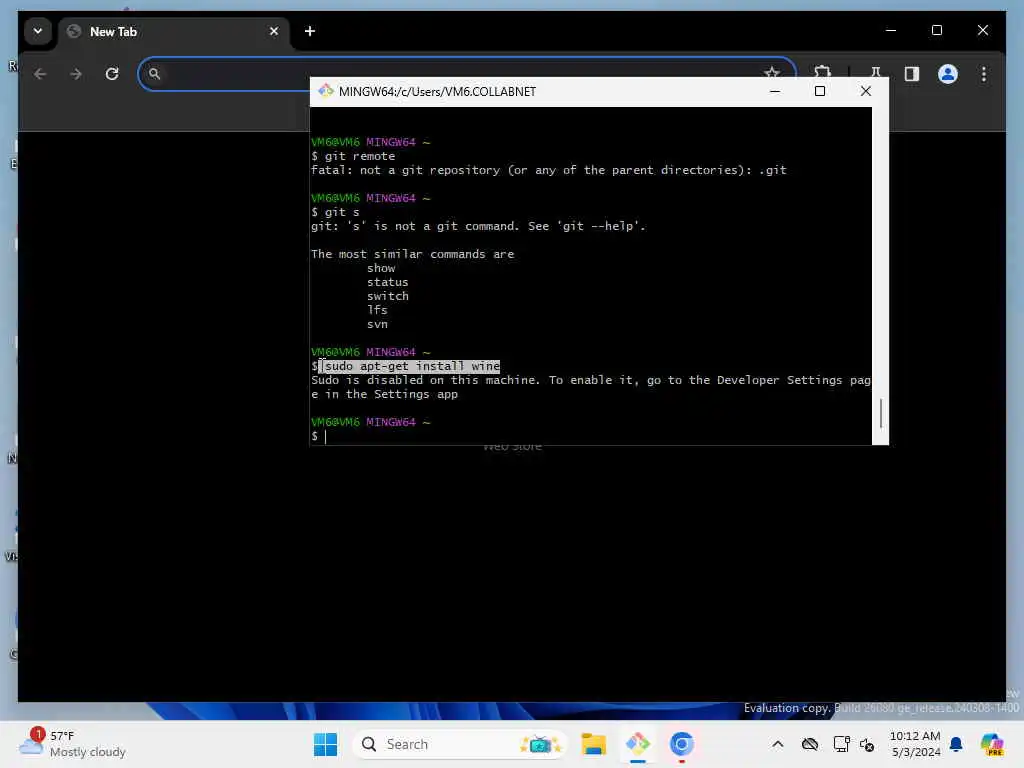Open the weather widget showing 57°F
This screenshot has height=768, width=1024.
pos(72,744)
